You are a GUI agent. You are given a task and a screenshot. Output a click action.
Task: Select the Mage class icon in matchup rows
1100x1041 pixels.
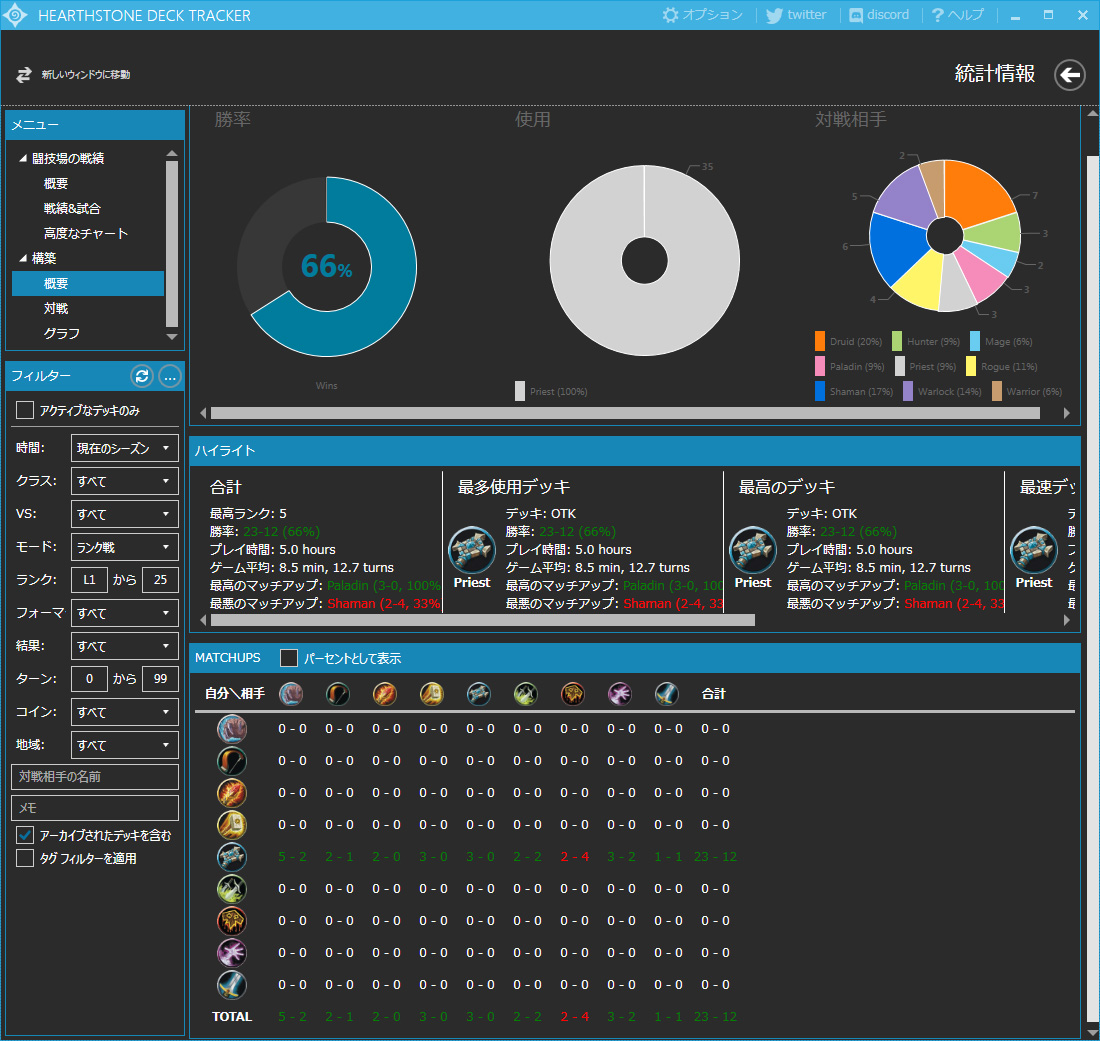[x=232, y=793]
